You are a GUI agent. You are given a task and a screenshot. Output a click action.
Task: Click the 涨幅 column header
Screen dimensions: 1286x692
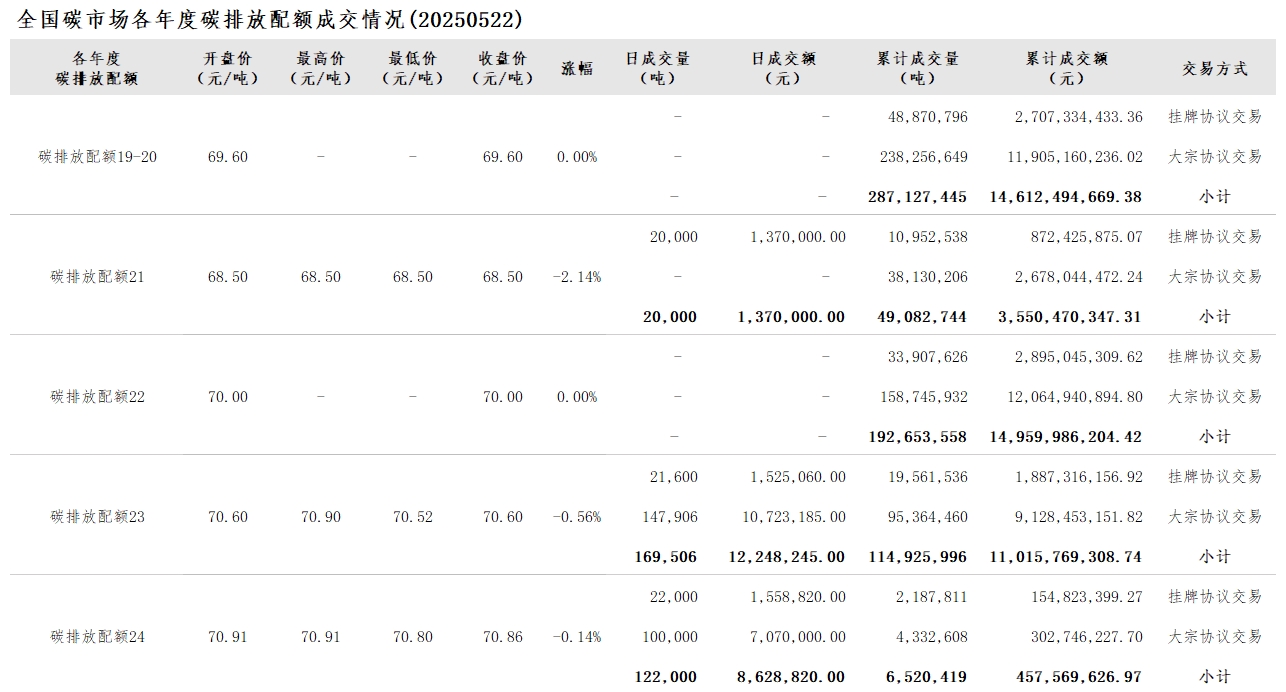pos(577,68)
